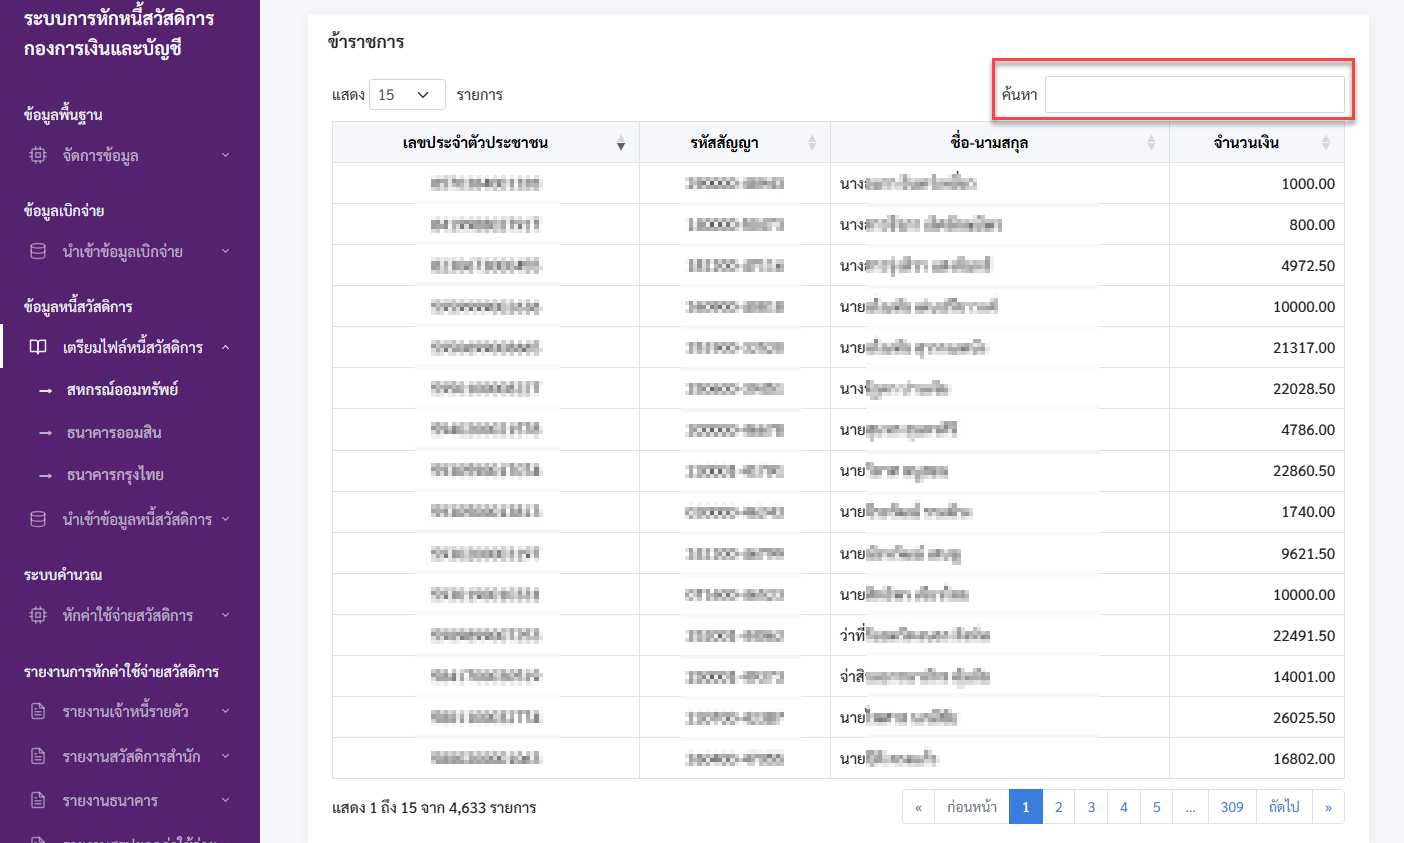
Task: Click the arrow icon beside ธนาคารกรุงไทย
Action: point(45,476)
